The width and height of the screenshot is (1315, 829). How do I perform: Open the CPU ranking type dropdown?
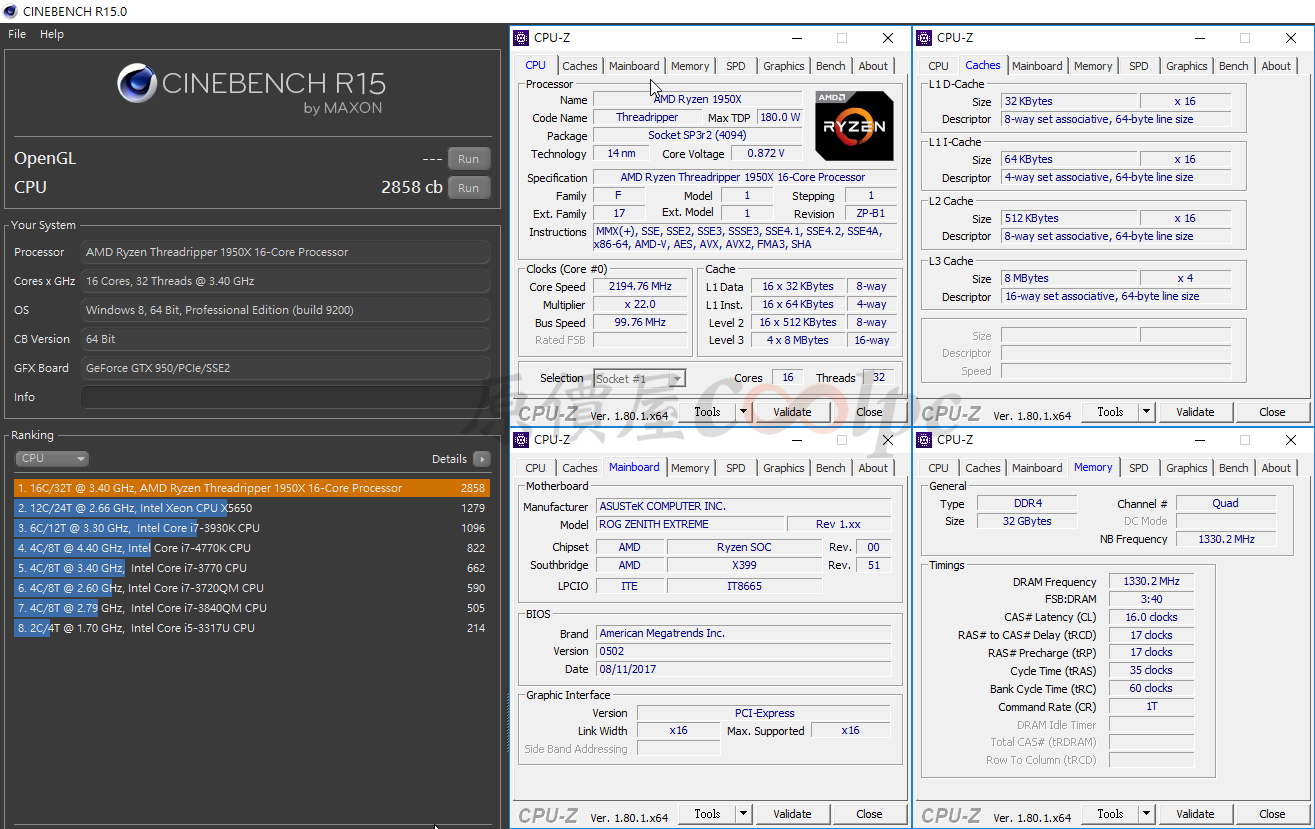point(52,459)
